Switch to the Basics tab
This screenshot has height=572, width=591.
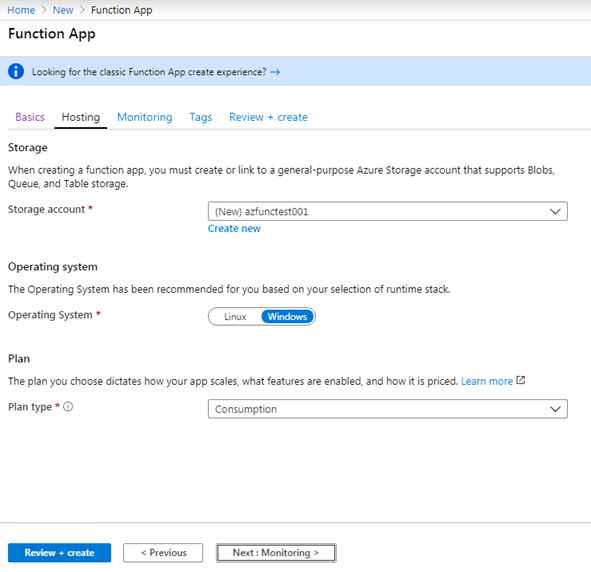[x=30, y=117]
